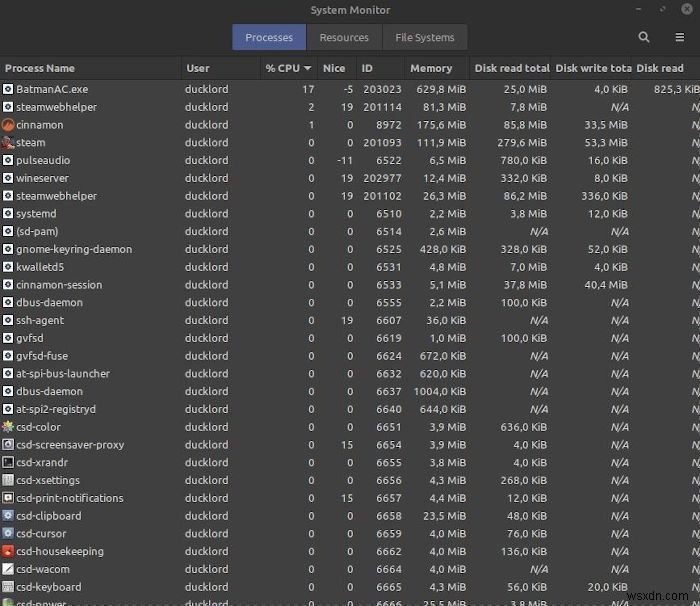Click process ID 203023
Image resolution: width=700 pixels, height=606 pixels.
(x=382, y=89)
